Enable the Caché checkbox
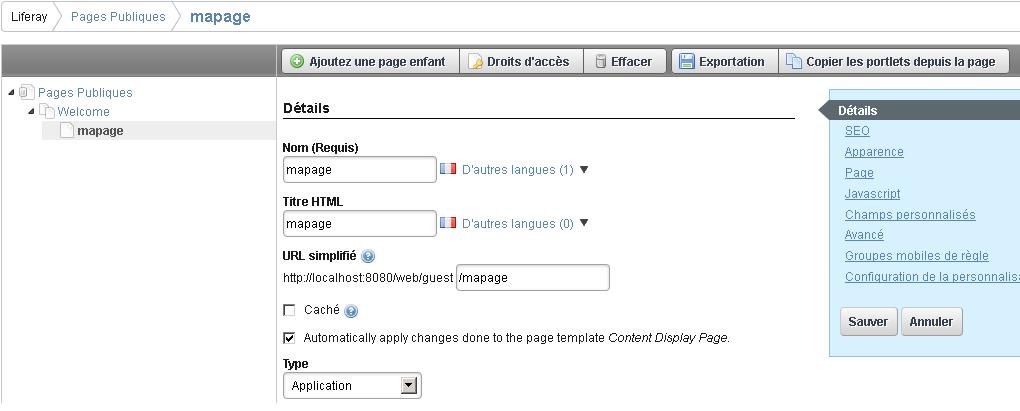Screen dimensions: 1020x411 coord(290,311)
